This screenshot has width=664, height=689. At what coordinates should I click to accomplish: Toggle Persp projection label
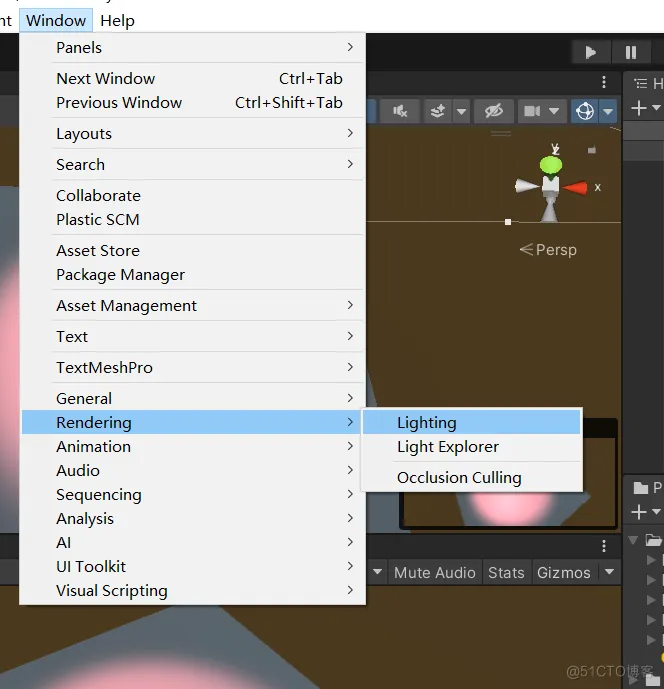point(548,250)
